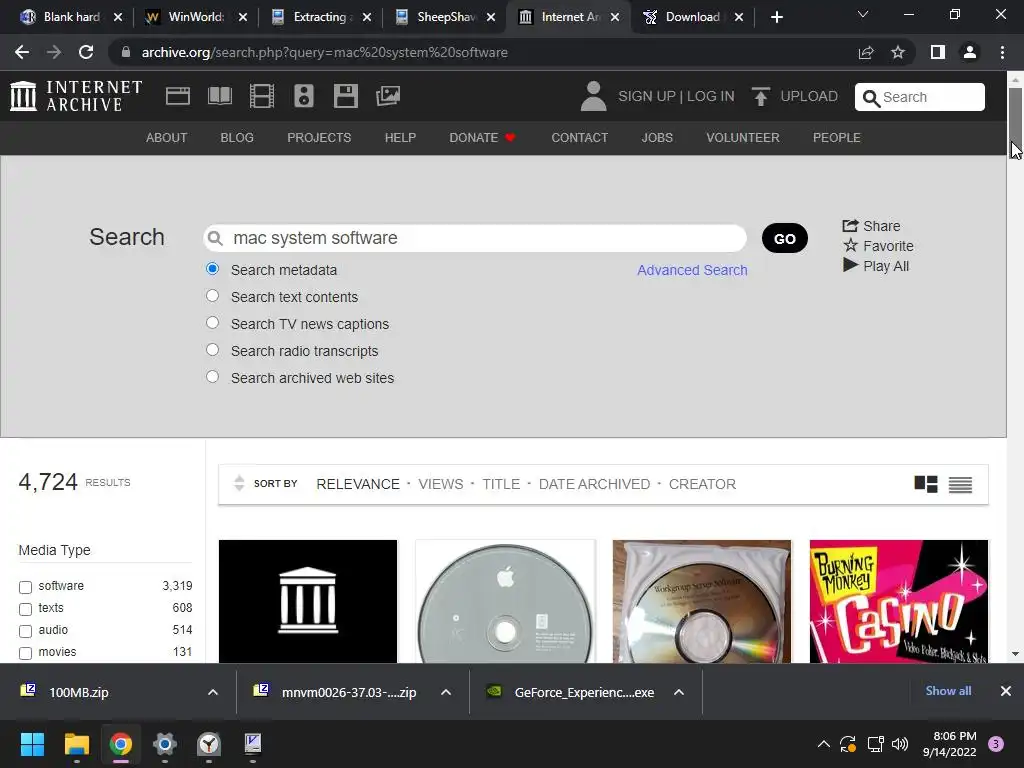
Task: Select Search metadata radio button
Action: (212, 268)
